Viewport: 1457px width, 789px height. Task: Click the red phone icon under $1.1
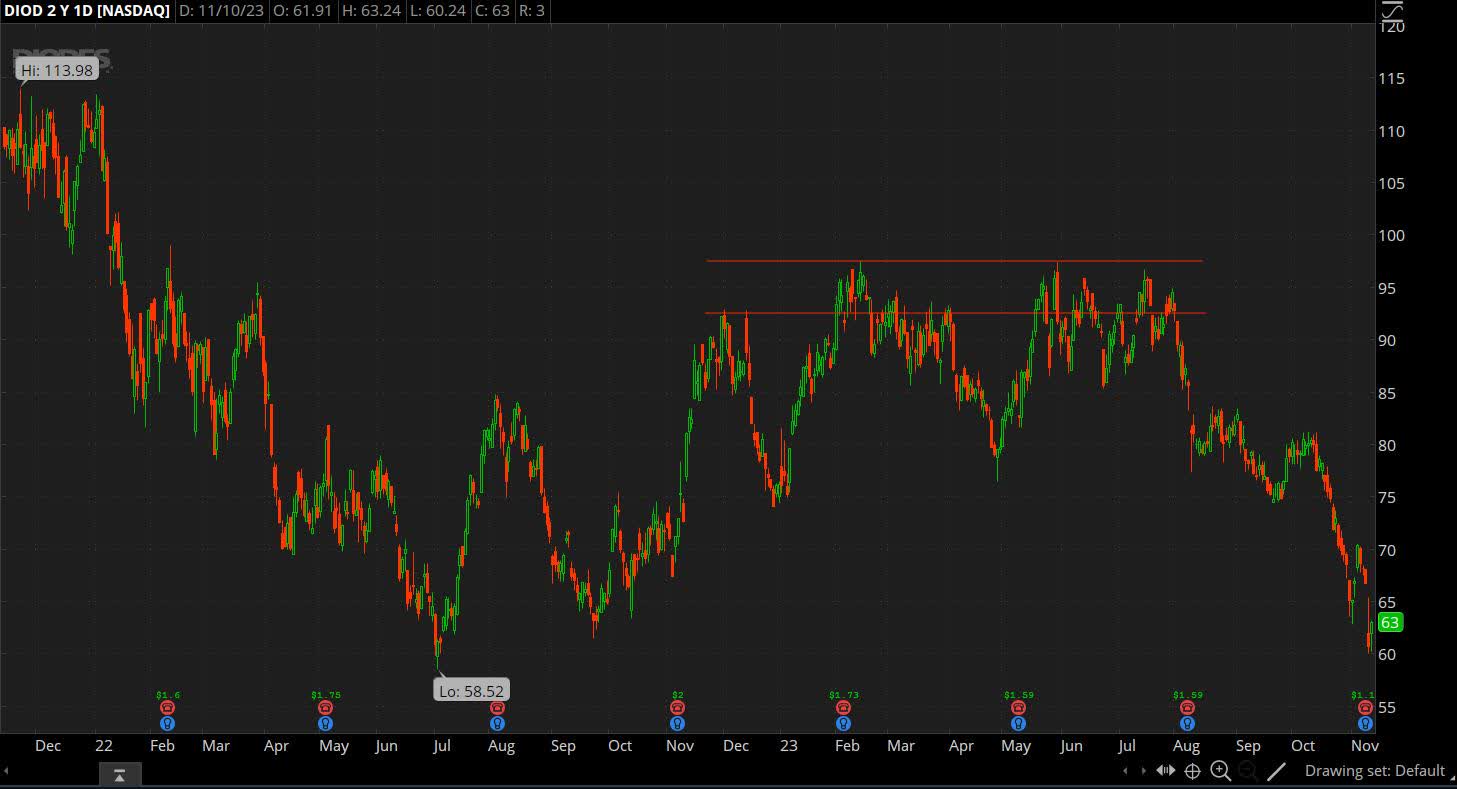(1365, 708)
